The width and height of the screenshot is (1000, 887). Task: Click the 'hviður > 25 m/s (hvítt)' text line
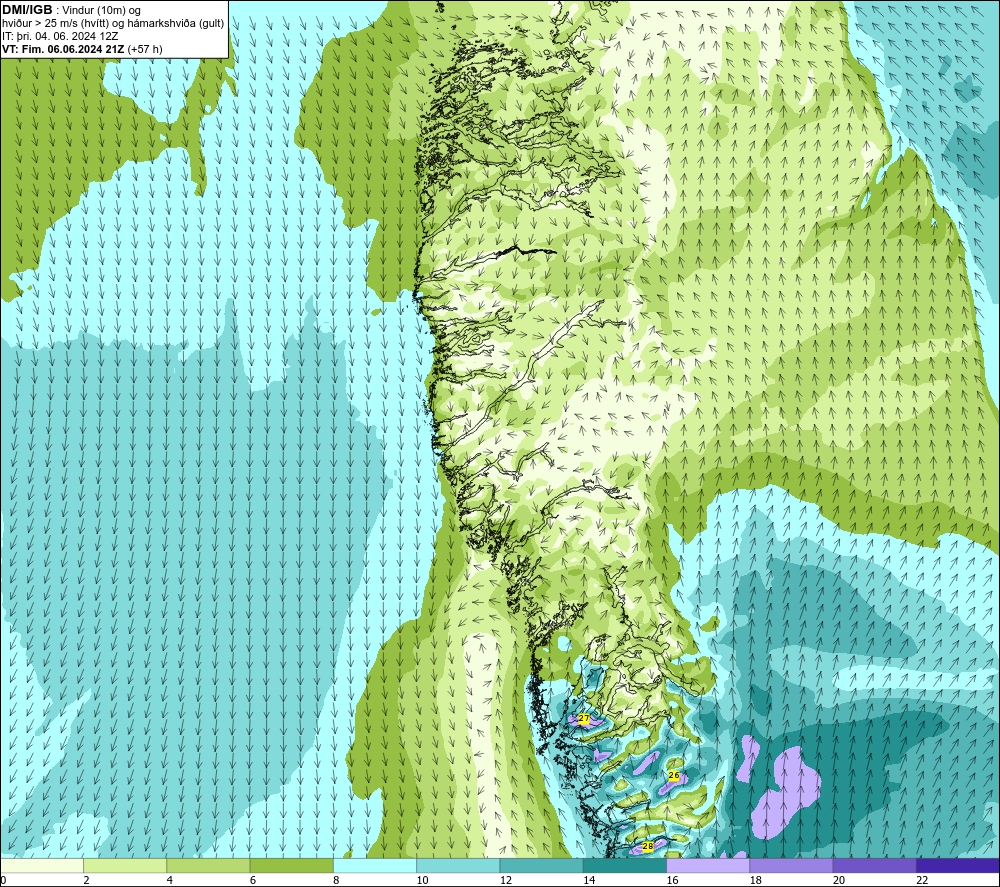click(55, 24)
